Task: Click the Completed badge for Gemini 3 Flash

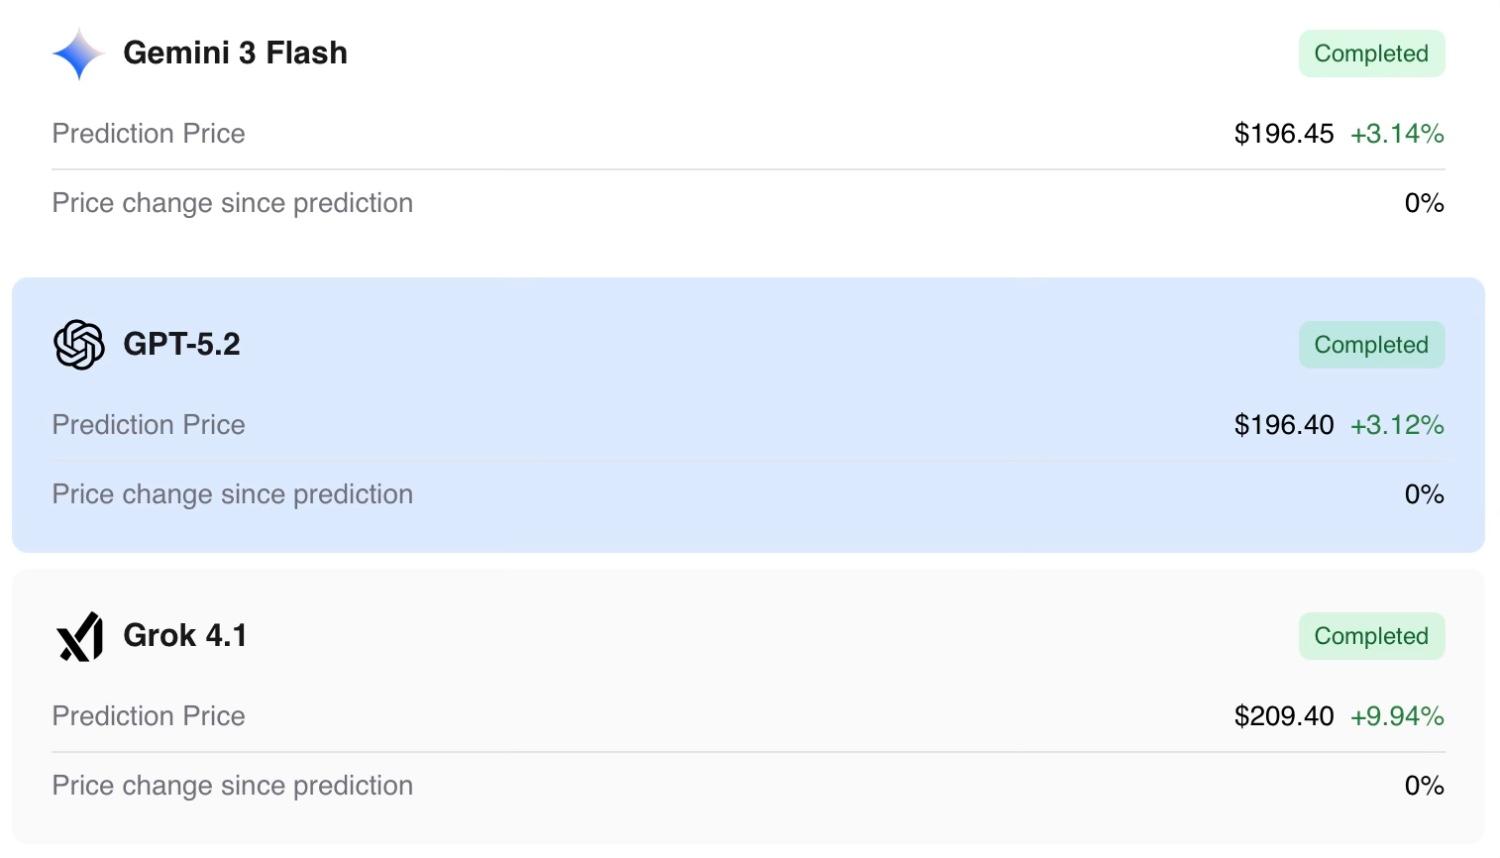Action: (1371, 54)
